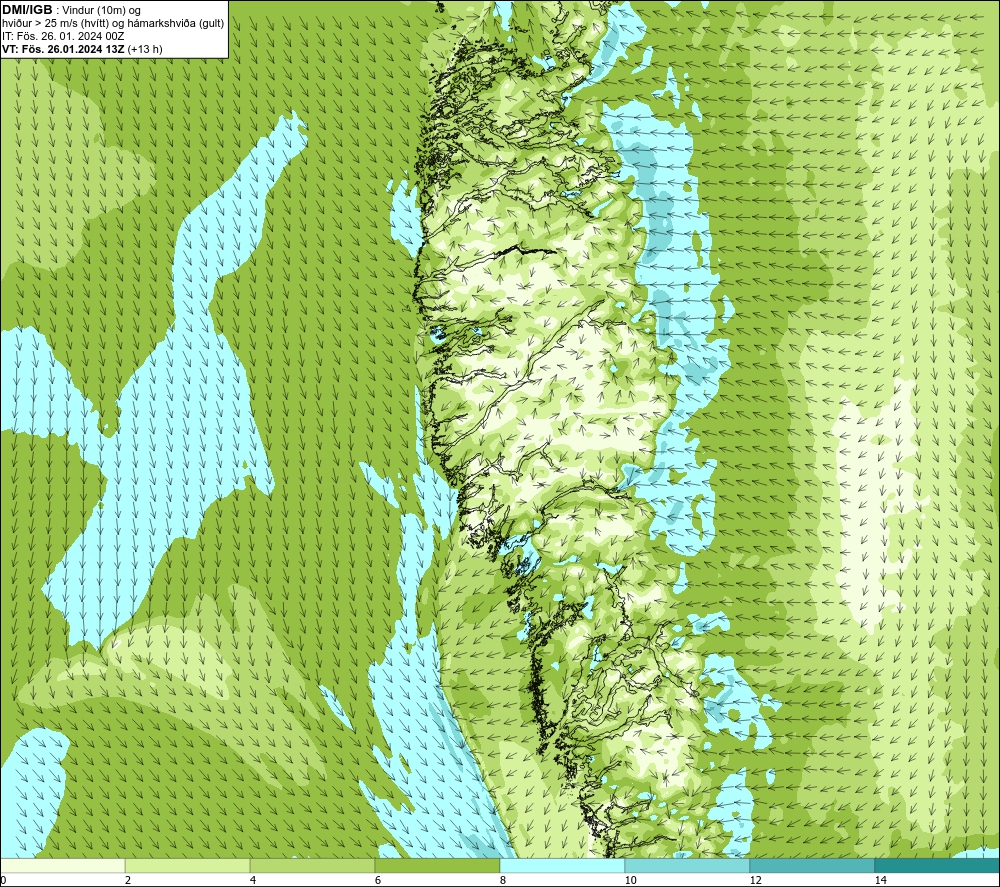This screenshot has height=887, width=1000.
Task: Click the 6–8 m/s dark green swatch
Action: 438,866
